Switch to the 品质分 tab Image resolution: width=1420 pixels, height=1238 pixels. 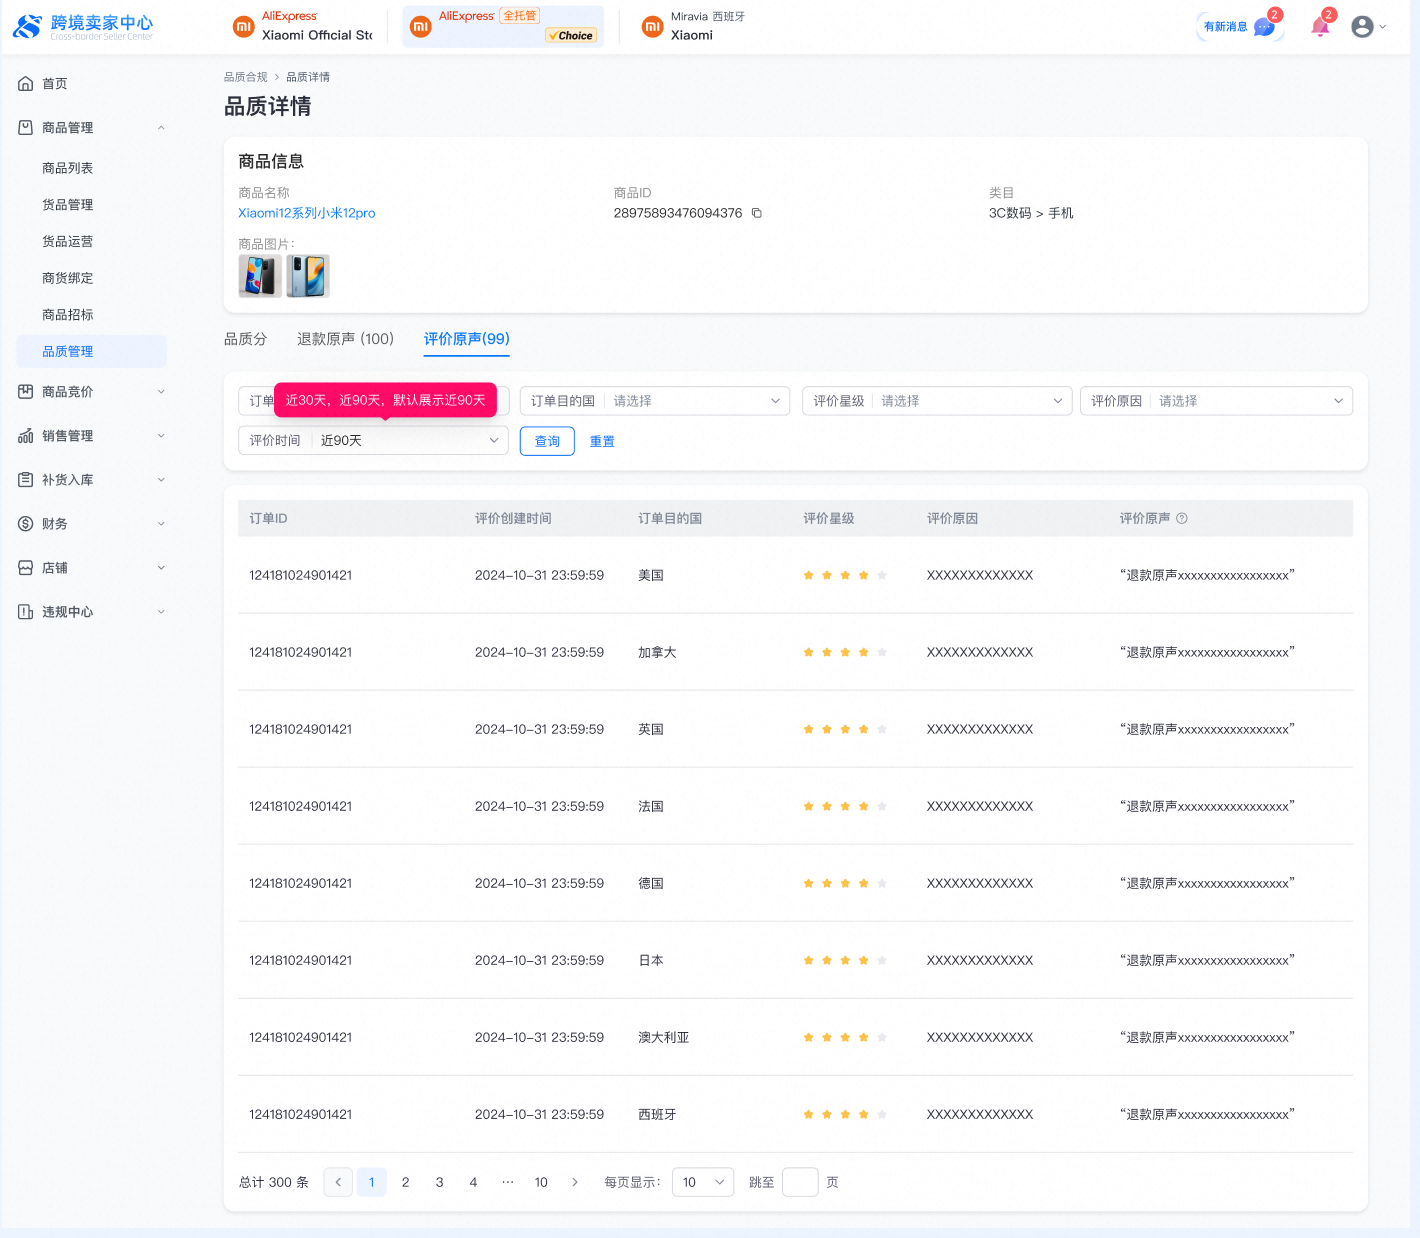coord(245,339)
